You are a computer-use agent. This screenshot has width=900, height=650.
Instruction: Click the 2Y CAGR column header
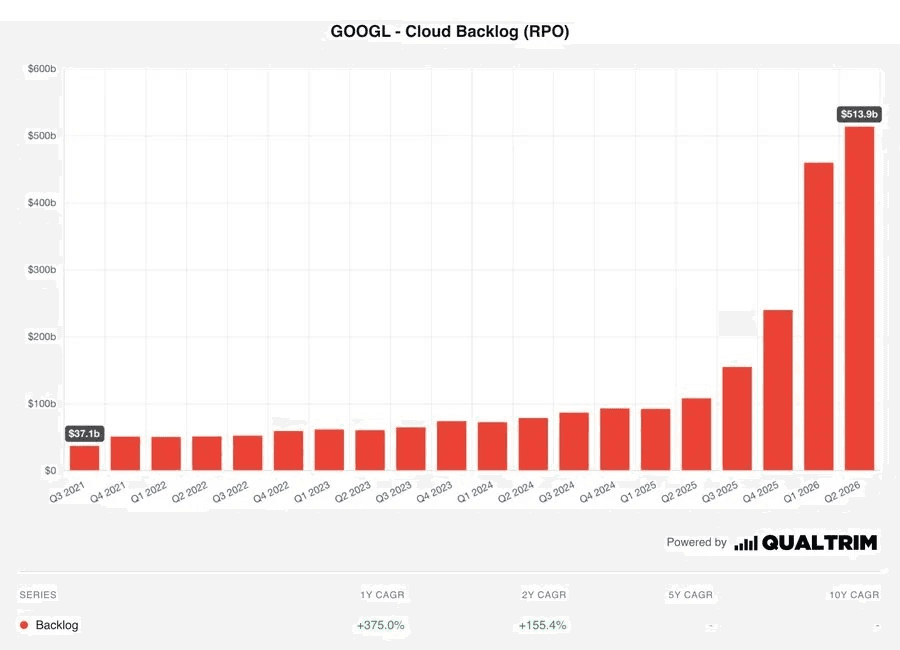coord(544,595)
